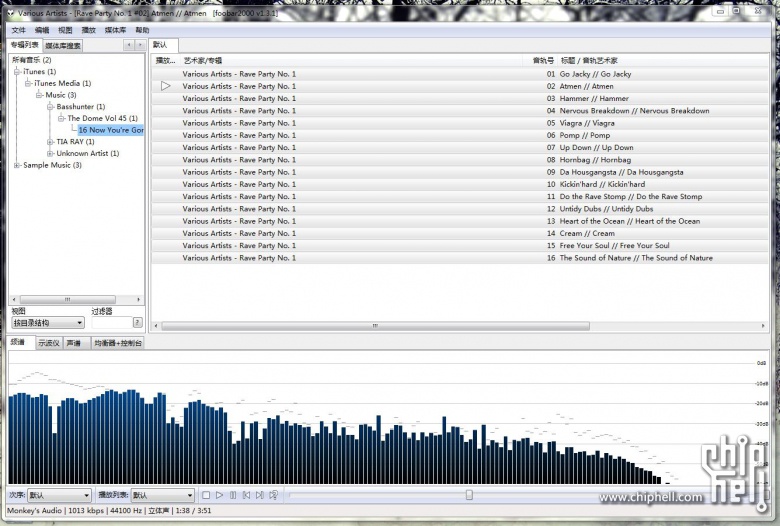The width and height of the screenshot is (780, 526).
Task: Click the 音轨号 column header
Action: pyautogui.click(x=540, y=61)
